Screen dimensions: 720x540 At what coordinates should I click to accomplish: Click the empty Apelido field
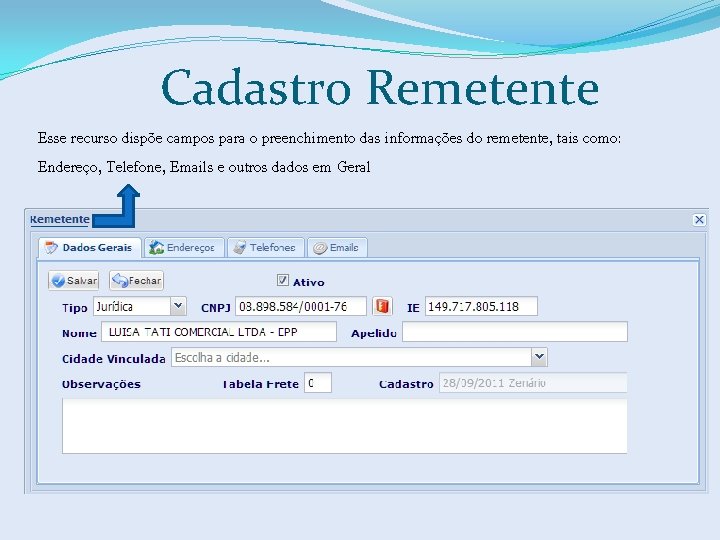pyautogui.click(x=515, y=332)
